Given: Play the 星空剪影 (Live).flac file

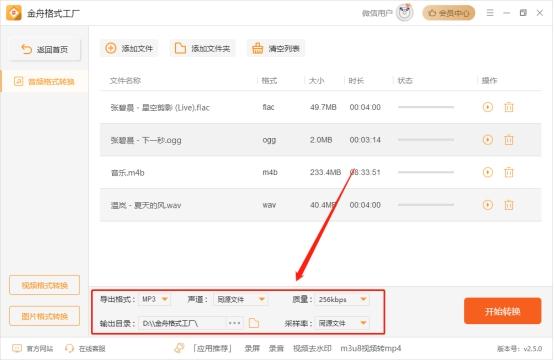Looking at the screenshot, I should [x=488, y=107].
